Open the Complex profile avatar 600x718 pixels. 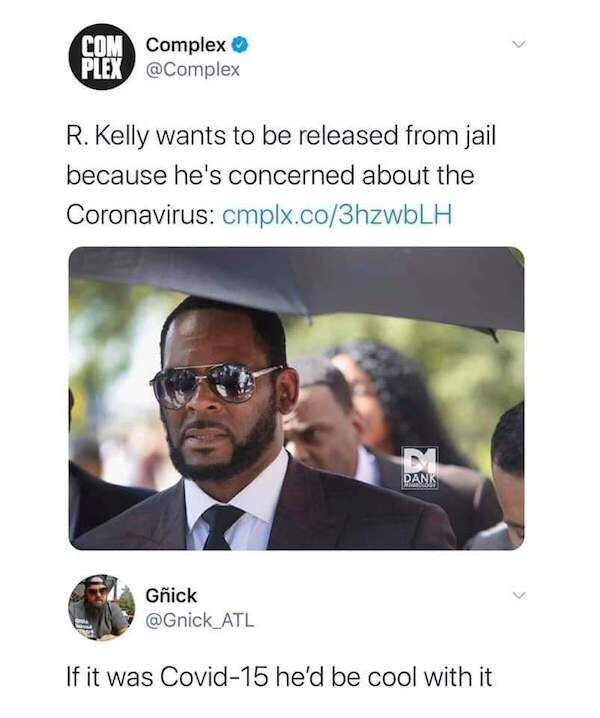click(102, 56)
